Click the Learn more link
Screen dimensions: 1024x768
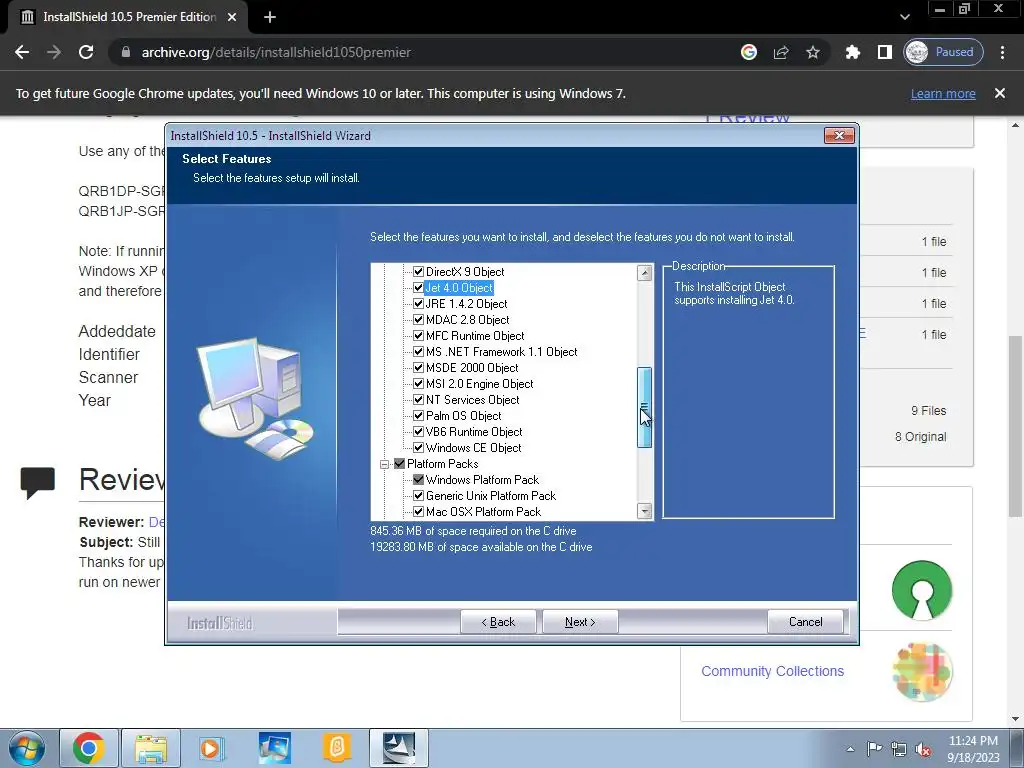943,93
